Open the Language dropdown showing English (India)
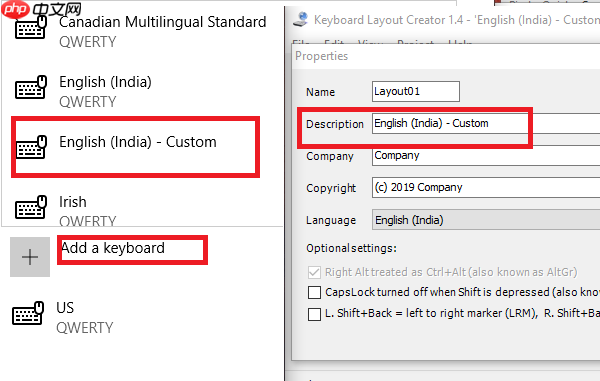The width and height of the screenshot is (600, 381). tap(486, 220)
